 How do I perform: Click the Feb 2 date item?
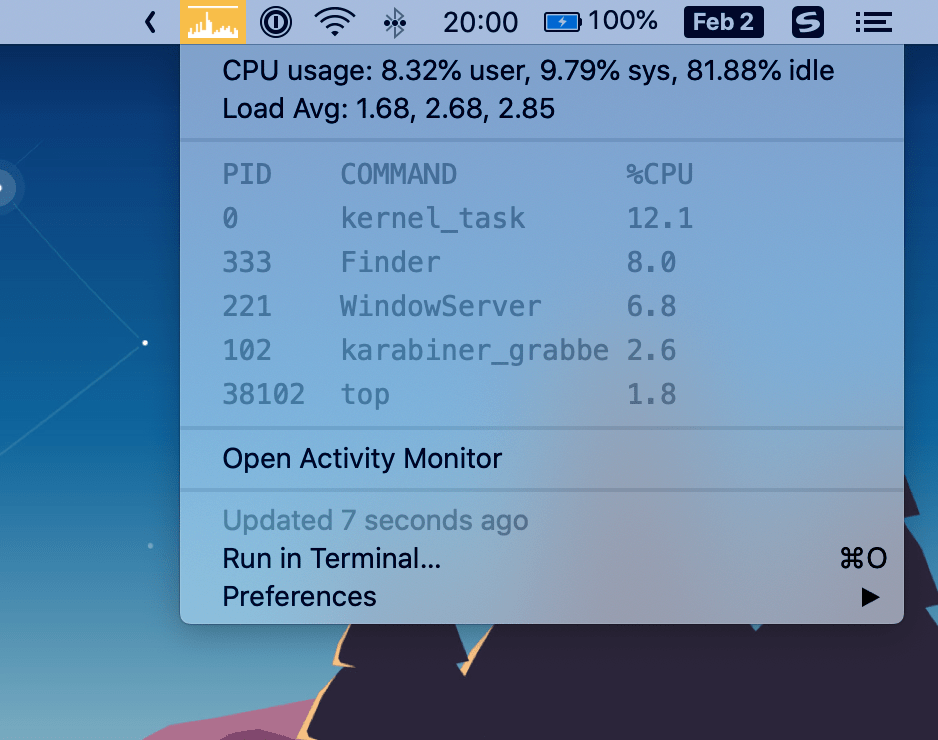coord(724,22)
